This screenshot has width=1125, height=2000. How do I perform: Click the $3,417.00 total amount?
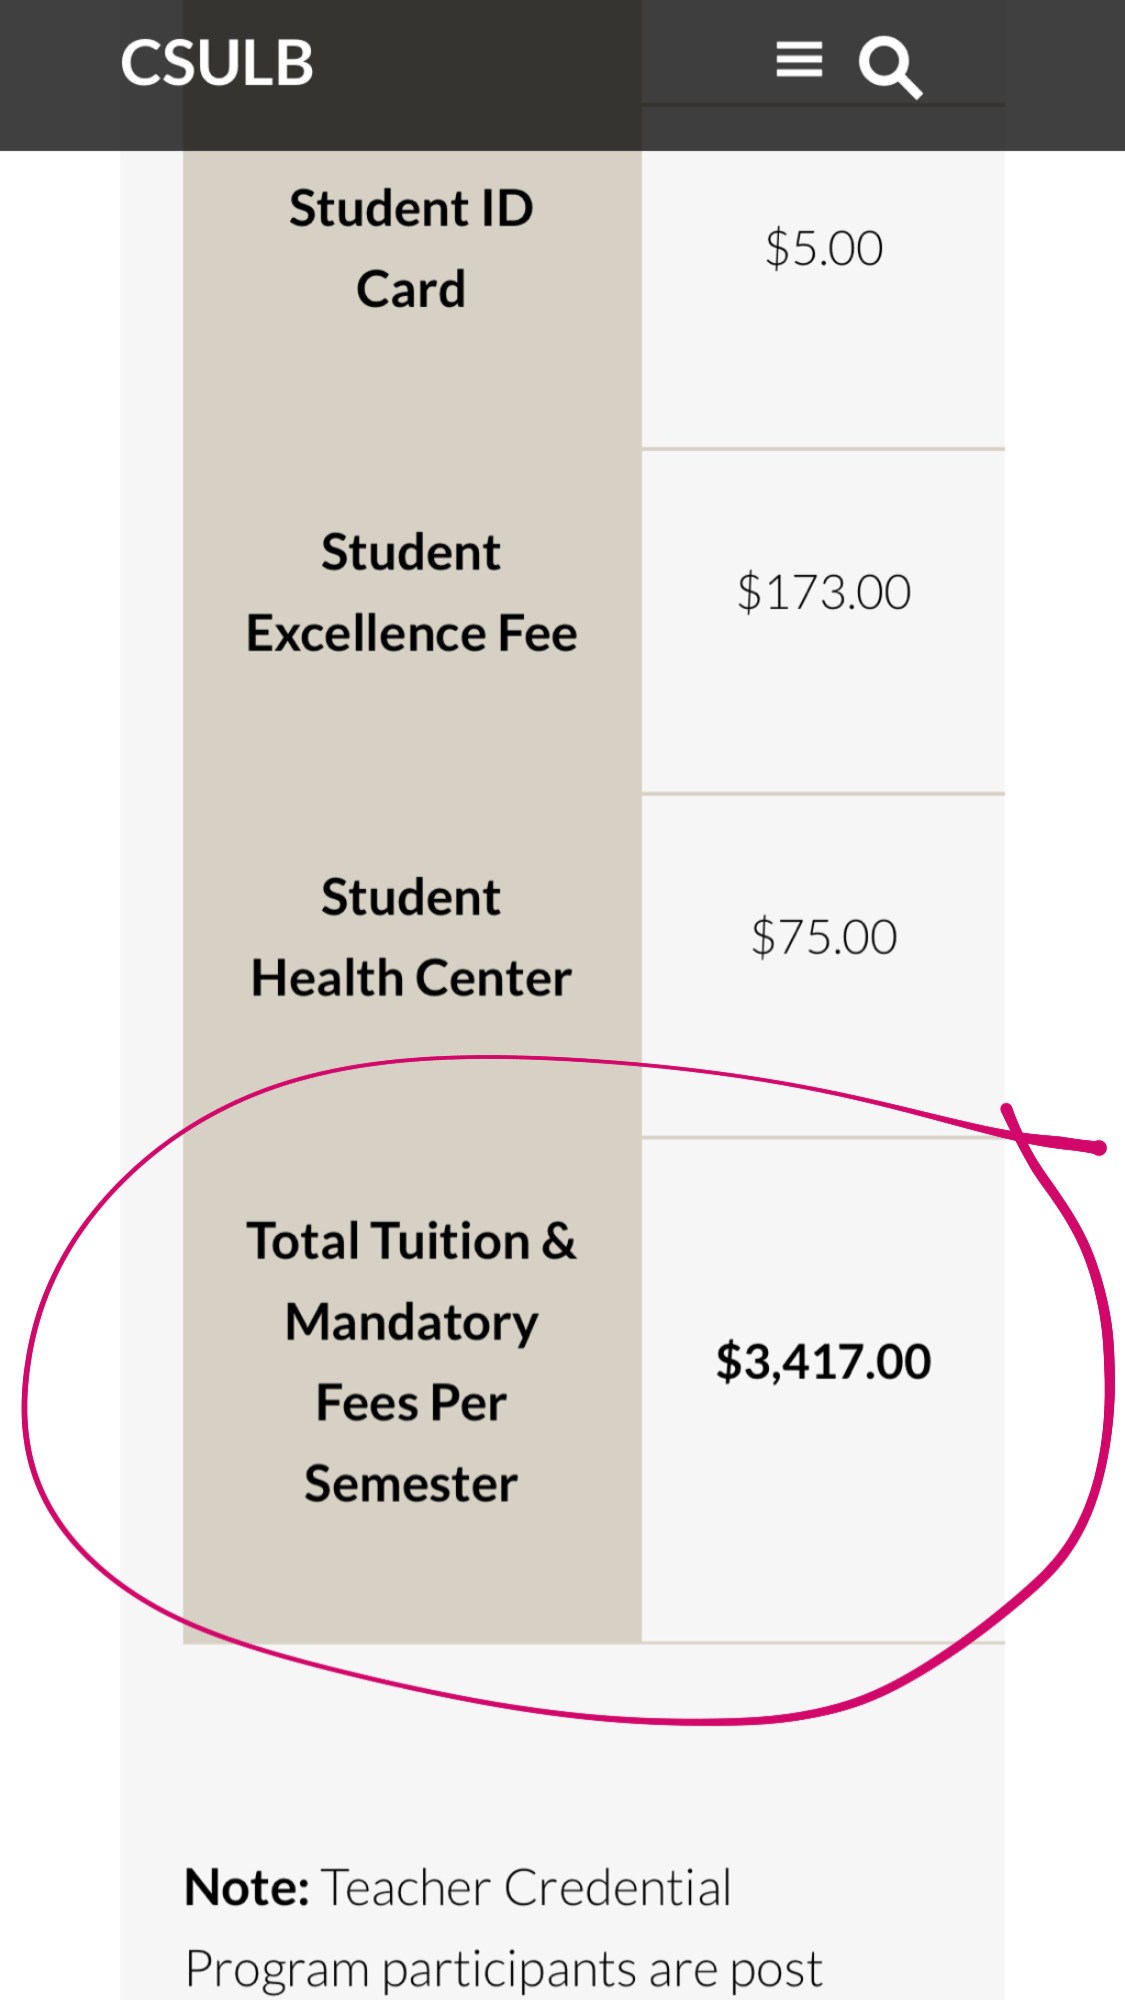point(824,1361)
